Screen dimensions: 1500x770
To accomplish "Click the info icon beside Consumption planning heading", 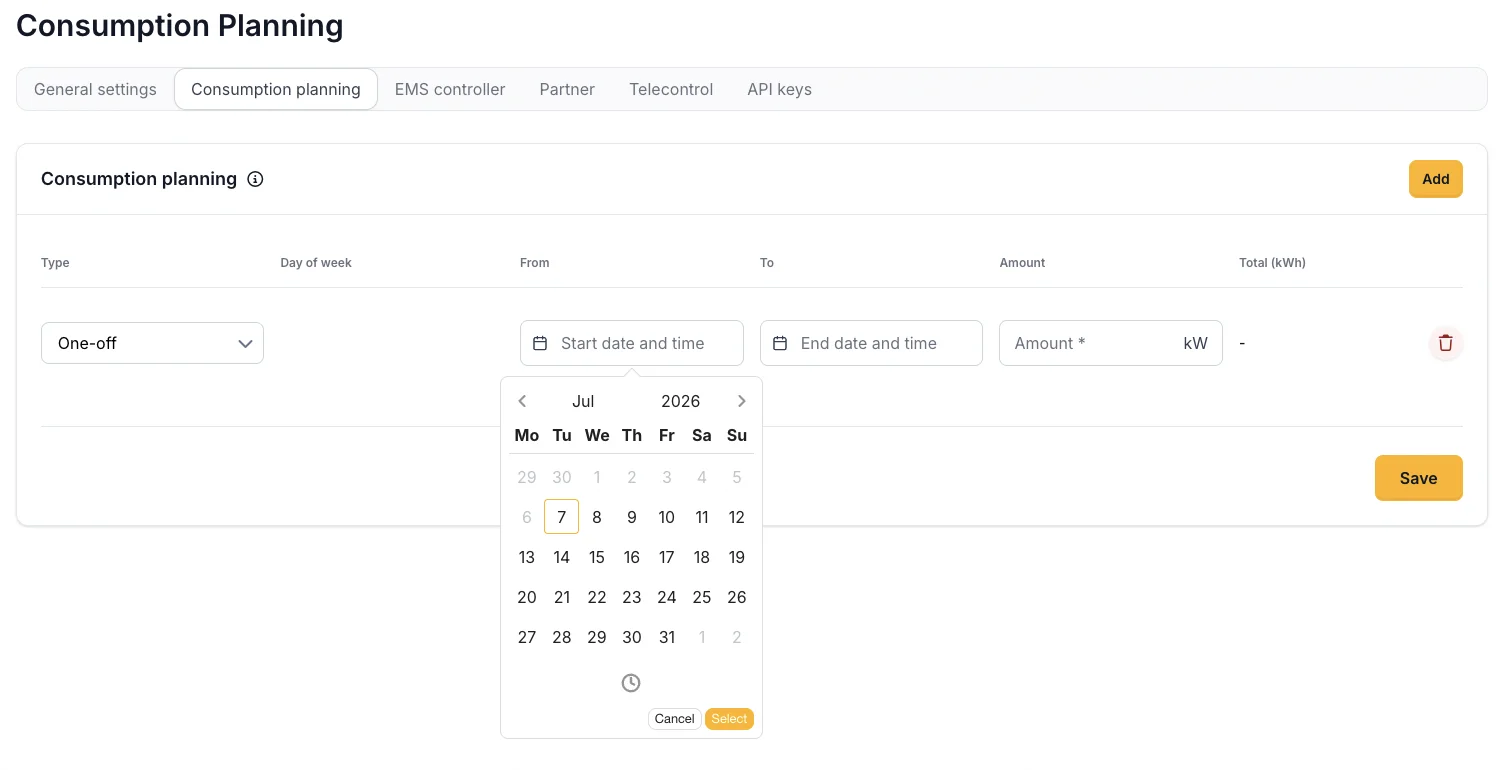I will [255, 179].
